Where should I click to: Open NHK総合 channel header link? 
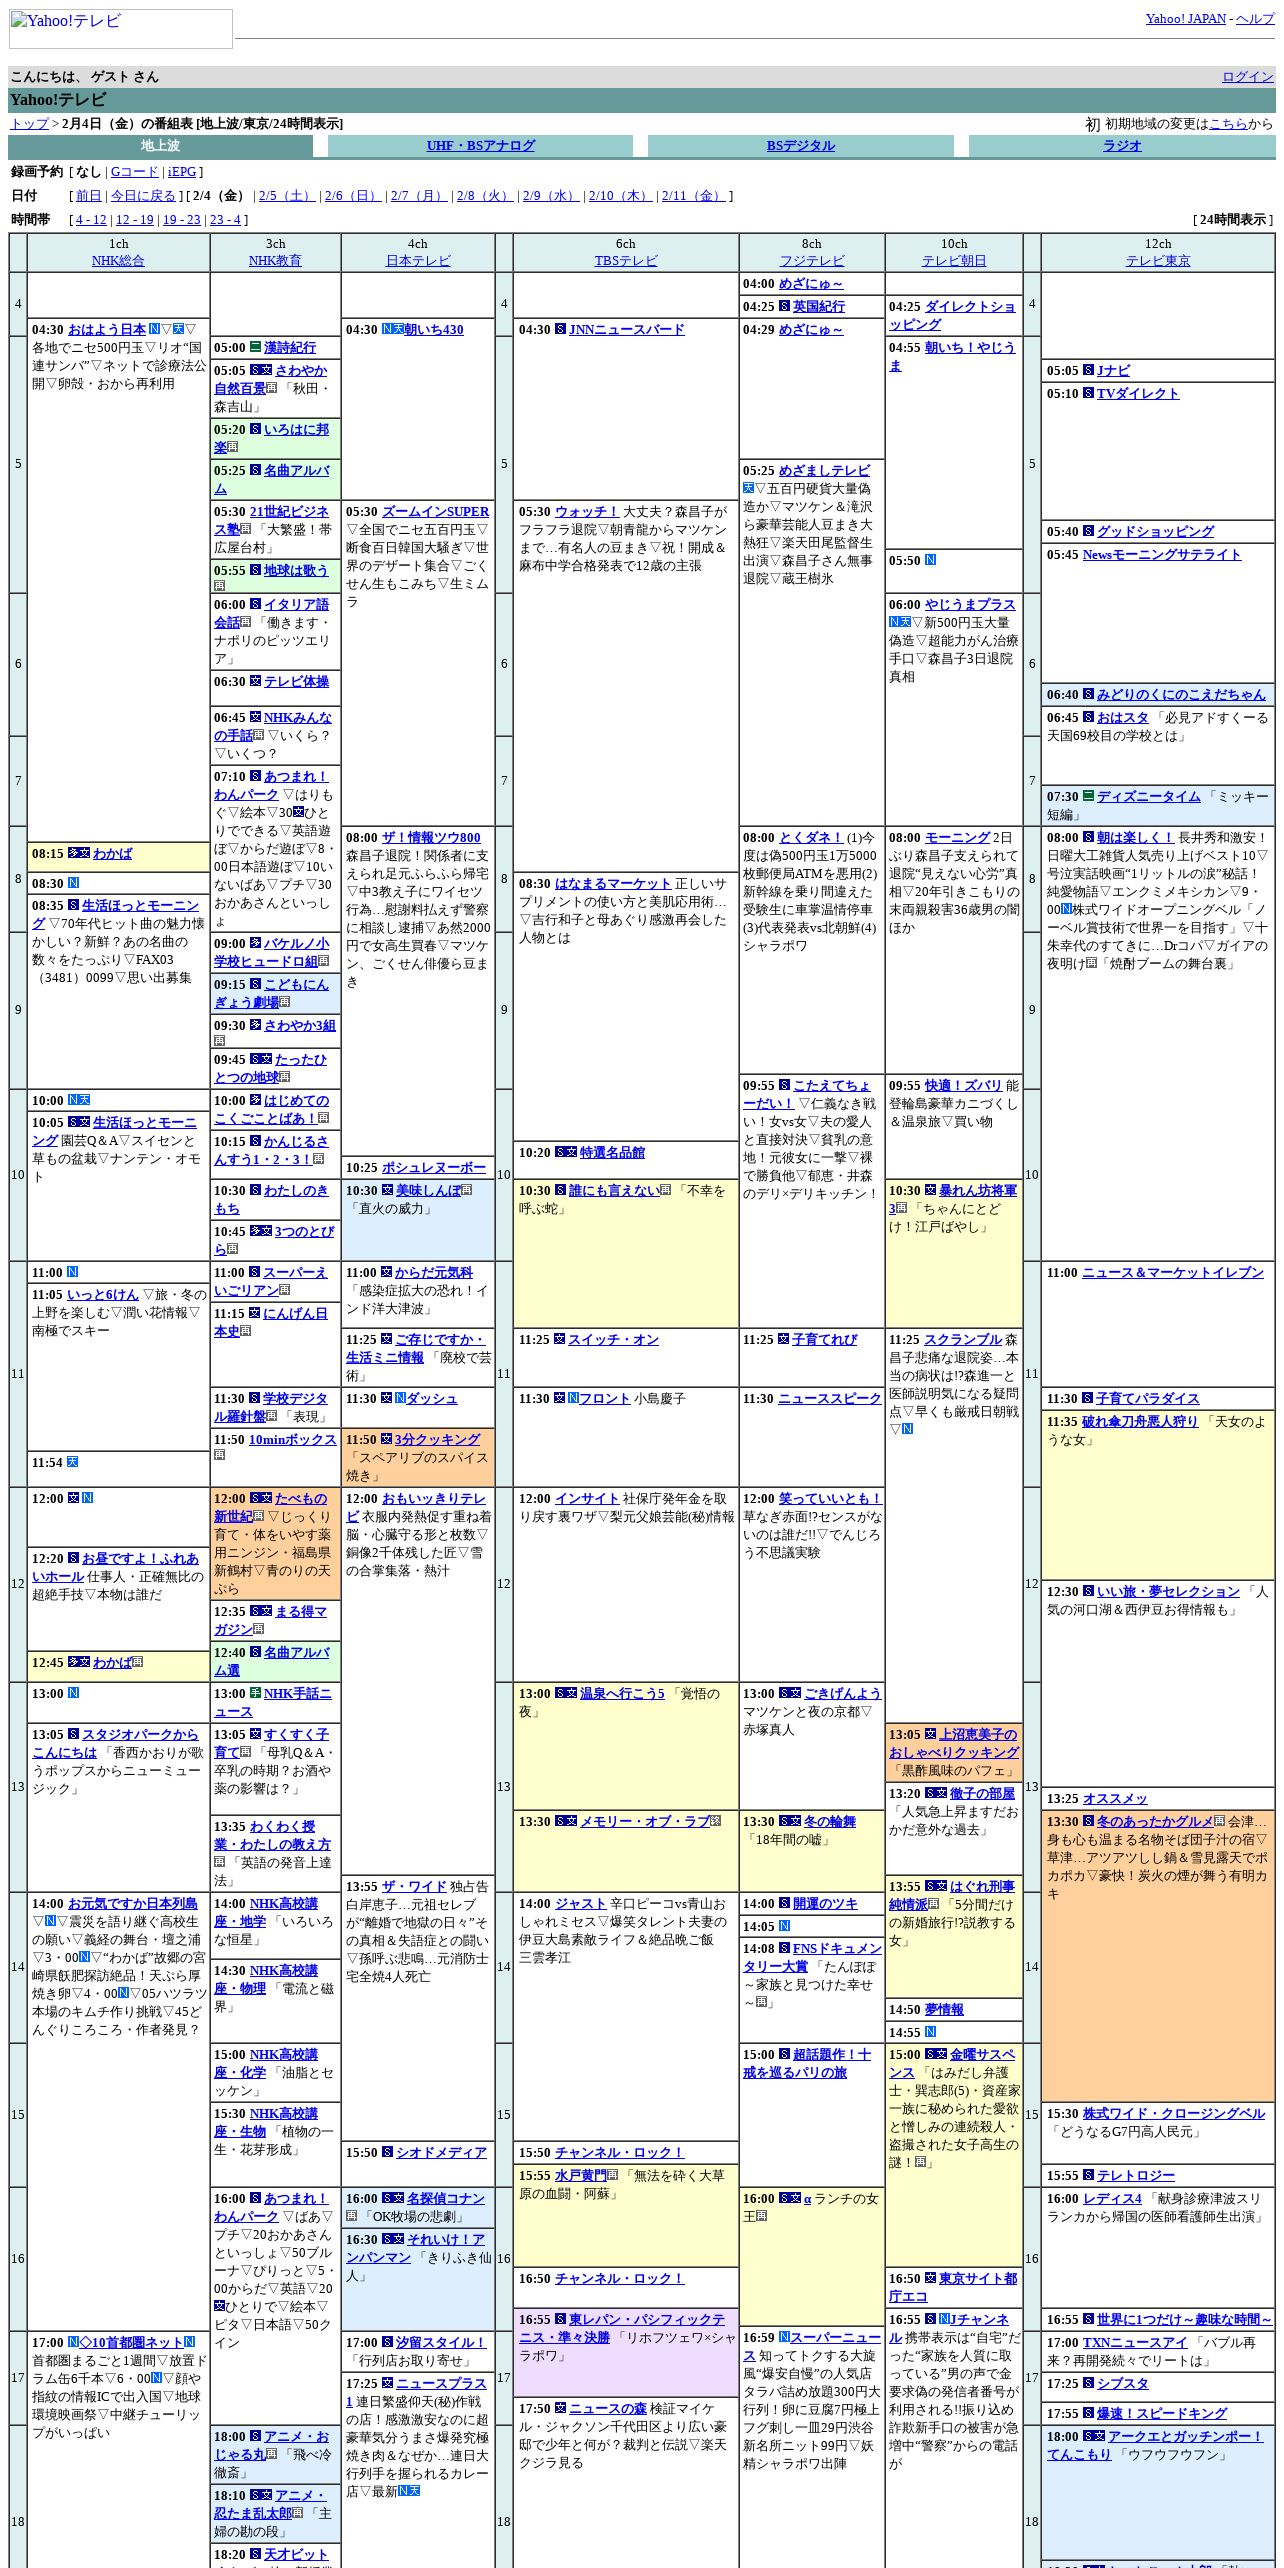[x=118, y=261]
